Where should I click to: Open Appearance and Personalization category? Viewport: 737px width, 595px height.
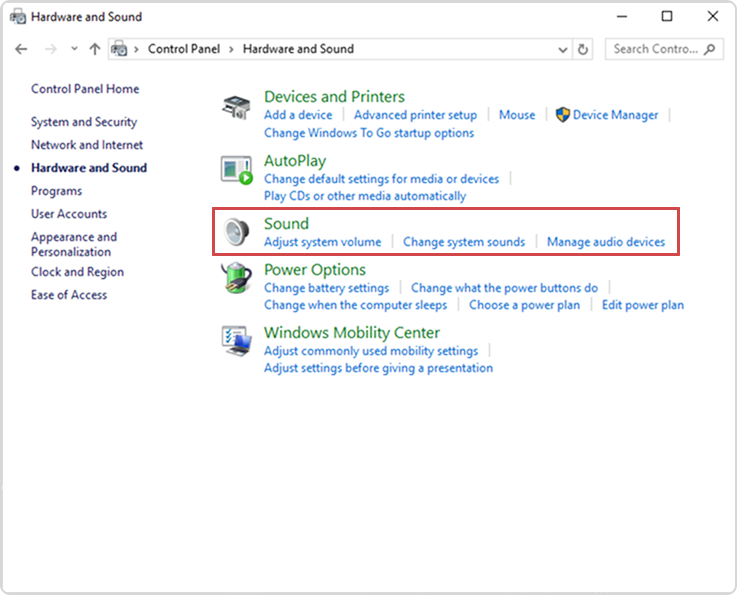[74, 244]
